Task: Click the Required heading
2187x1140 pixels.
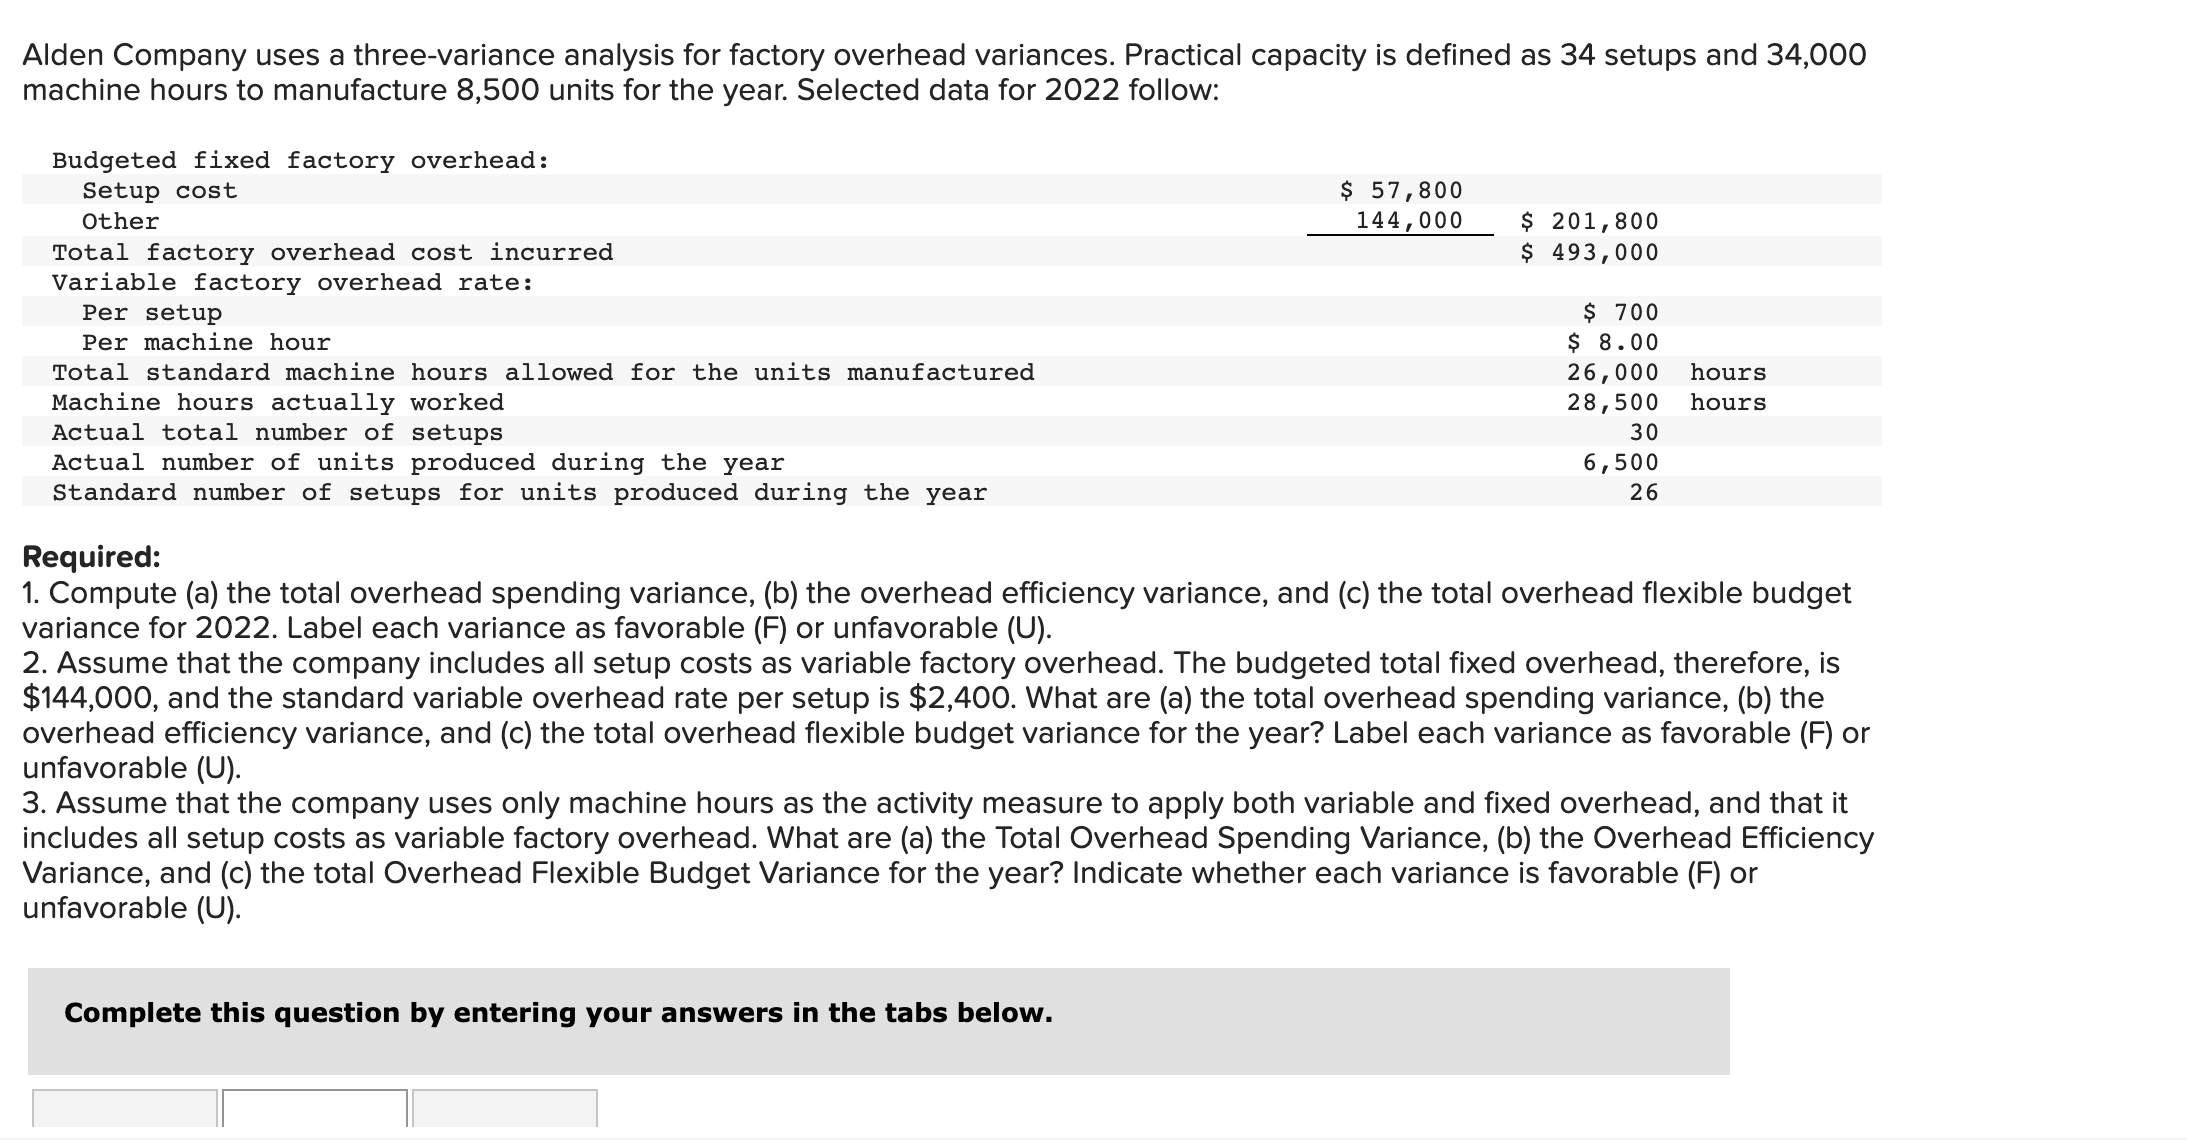Action: 88,556
